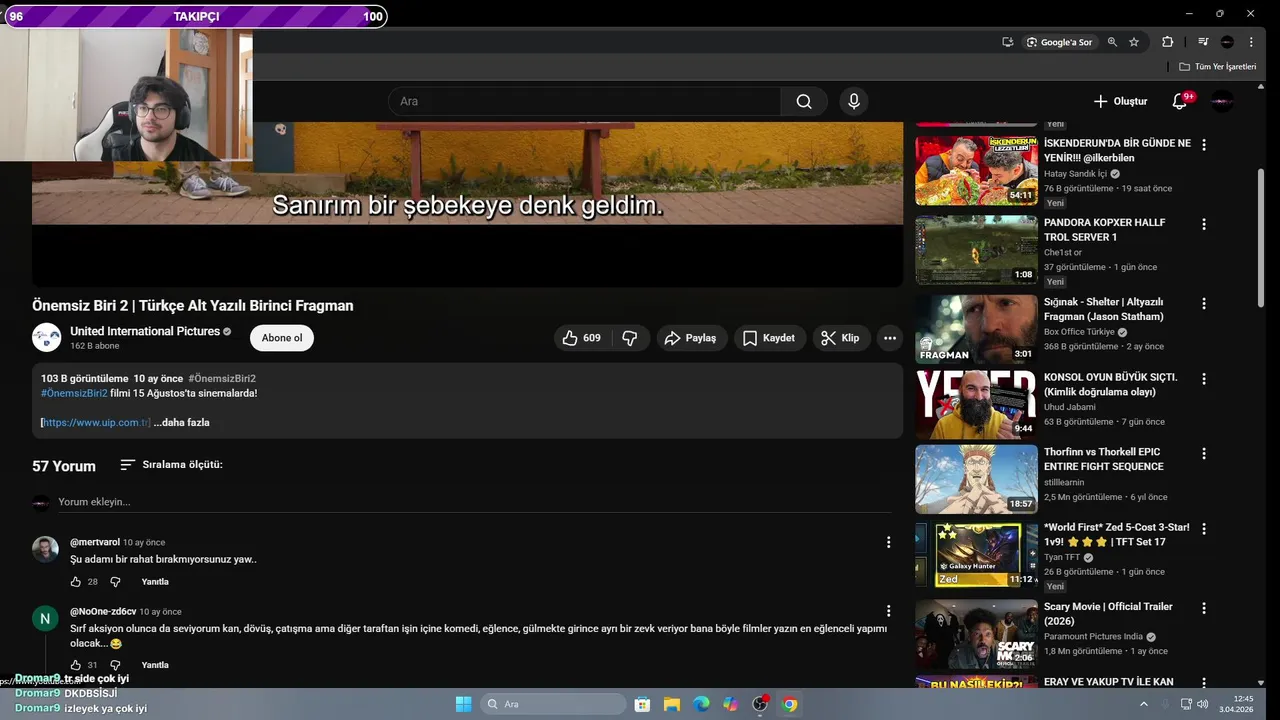Click the Windows taskbar search box
The image size is (1280, 720).
553,704
